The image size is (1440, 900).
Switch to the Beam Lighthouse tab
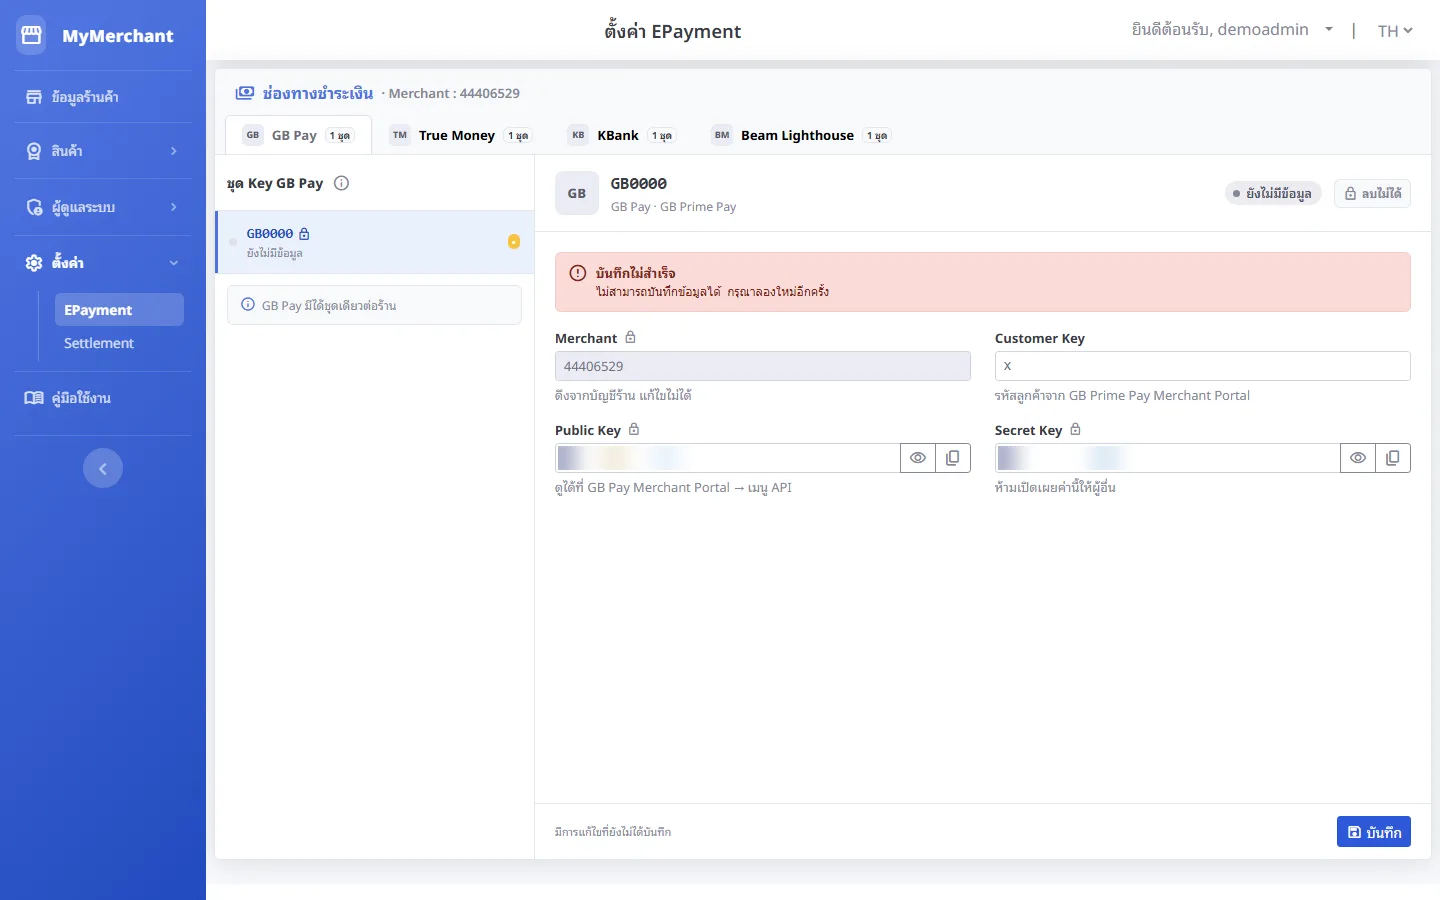[800, 135]
